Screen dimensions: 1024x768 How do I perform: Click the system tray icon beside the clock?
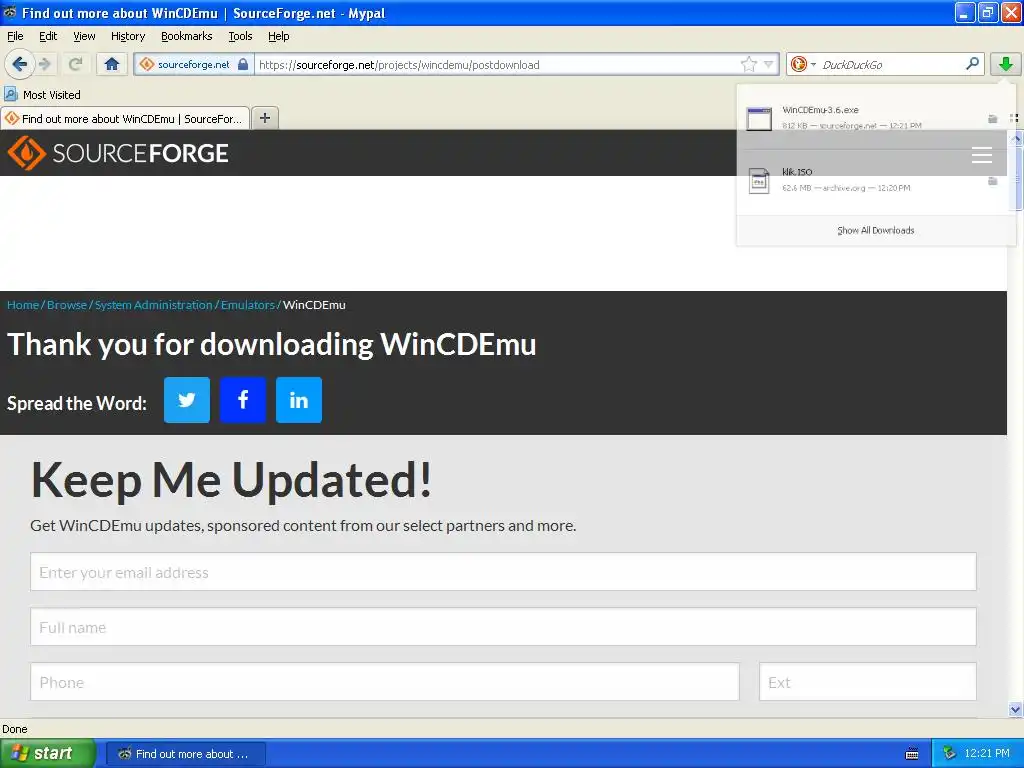coord(949,754)
